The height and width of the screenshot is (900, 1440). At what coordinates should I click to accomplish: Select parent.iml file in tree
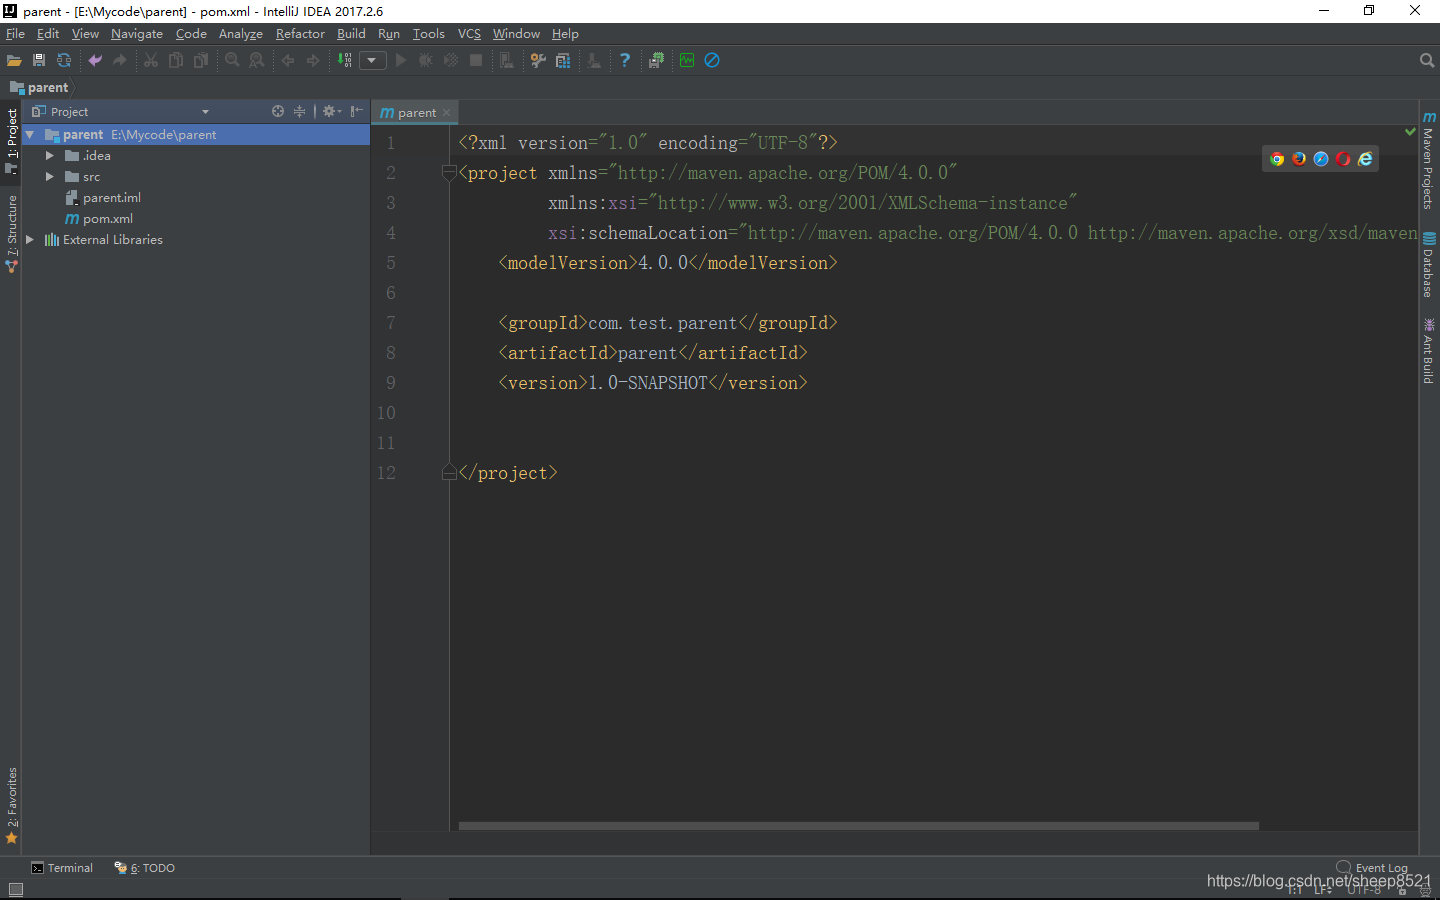click(x=112, y=197)
